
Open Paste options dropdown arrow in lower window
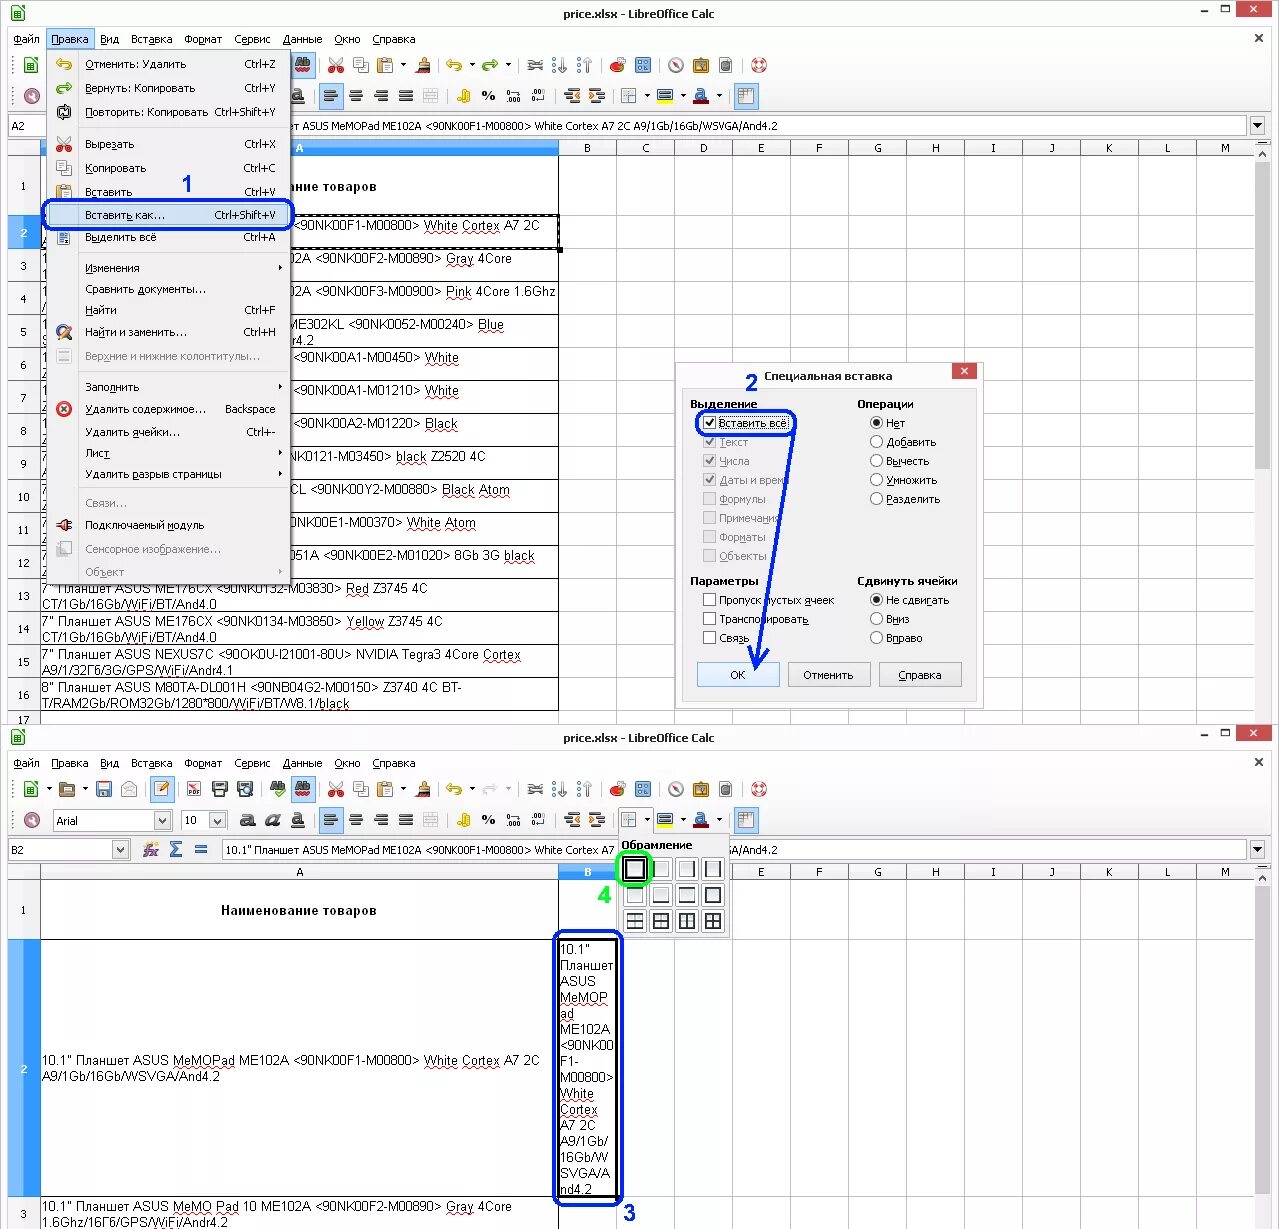coord(403,789)
